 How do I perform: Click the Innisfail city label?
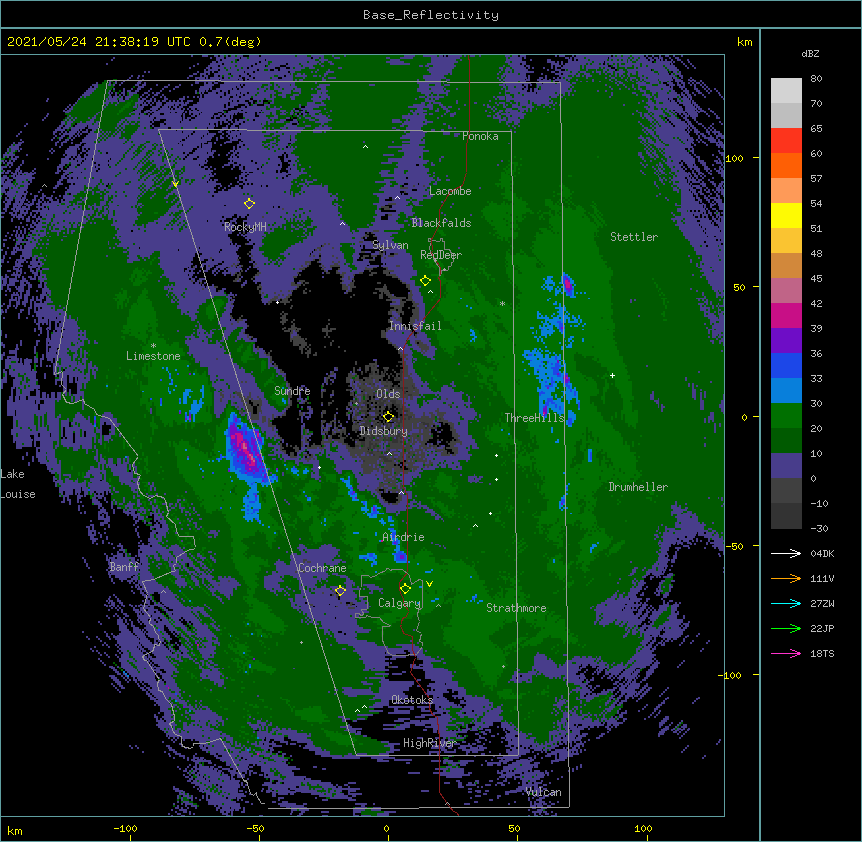pyautogui.click(x=415, y=326)
